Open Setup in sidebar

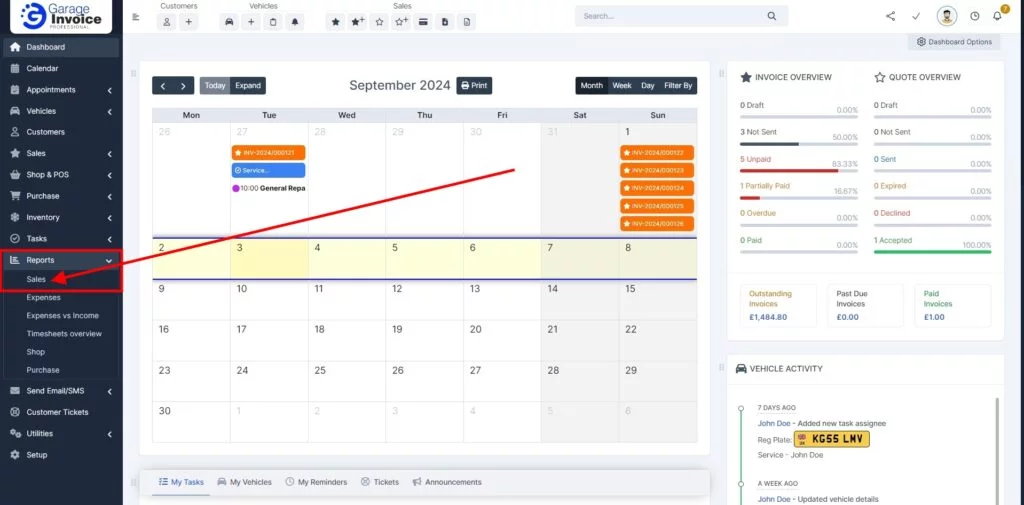pyautogui.click(x=61, y=455)
